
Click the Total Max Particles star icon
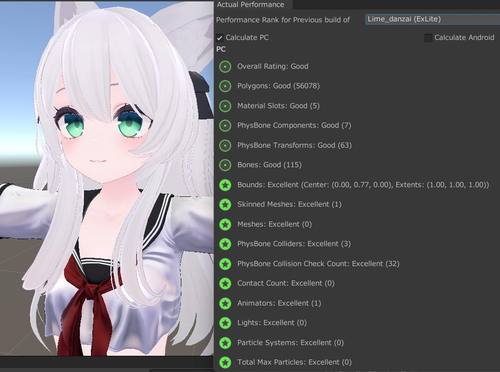225,362
